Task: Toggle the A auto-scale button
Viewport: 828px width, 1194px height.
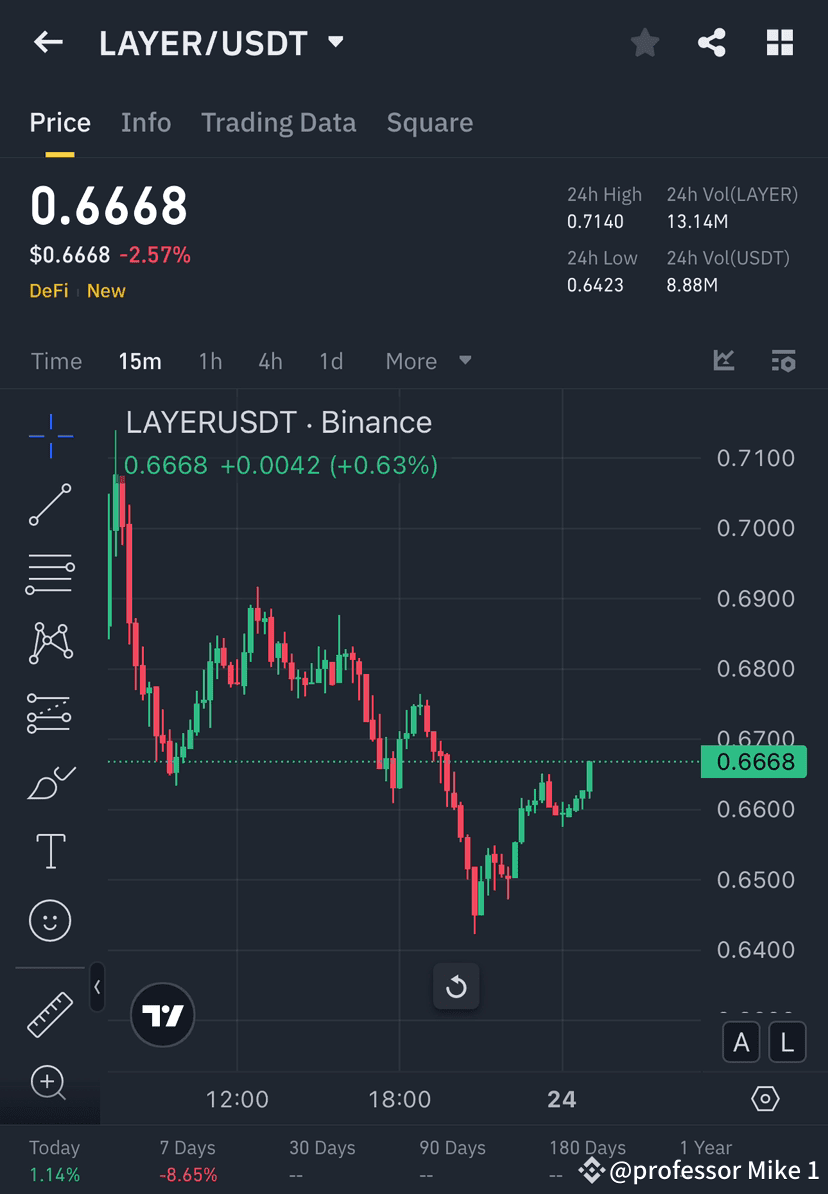Action: coord(741,1042)
